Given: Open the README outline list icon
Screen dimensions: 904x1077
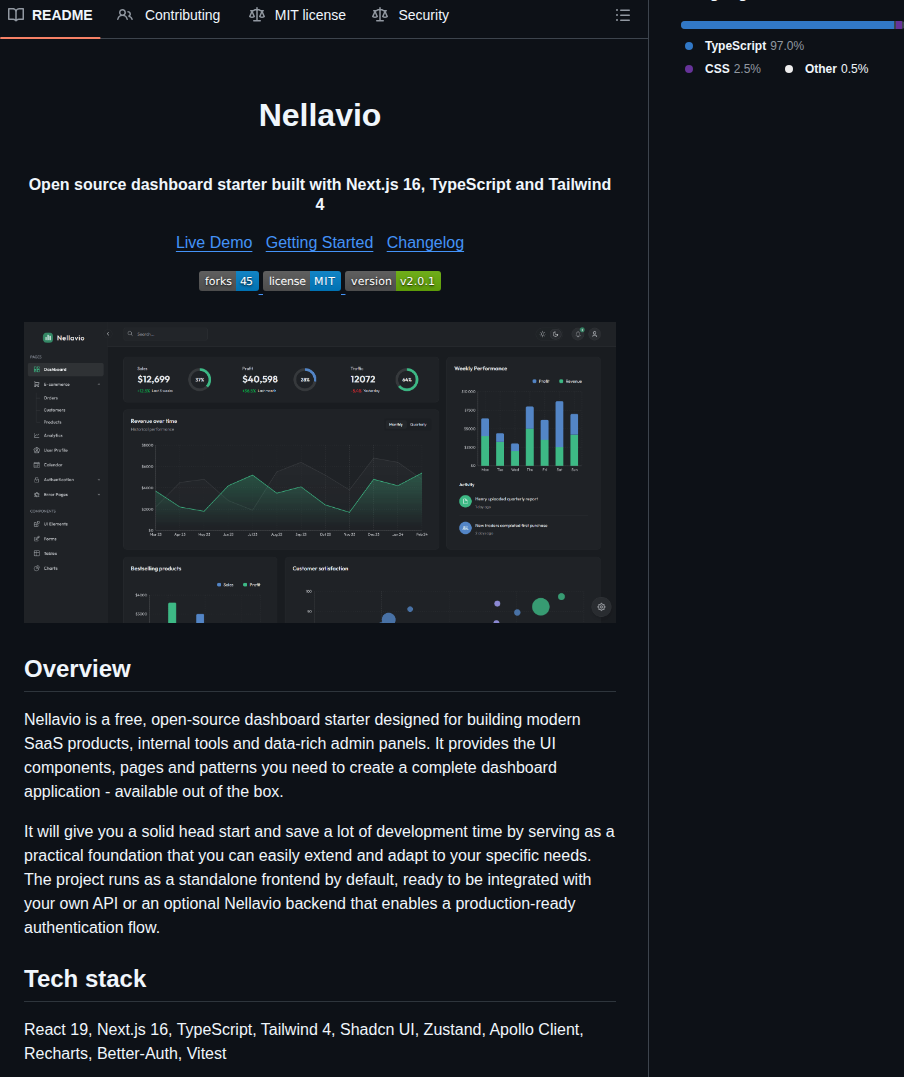Looking at the screenshot, I should [x=622, y=15].
